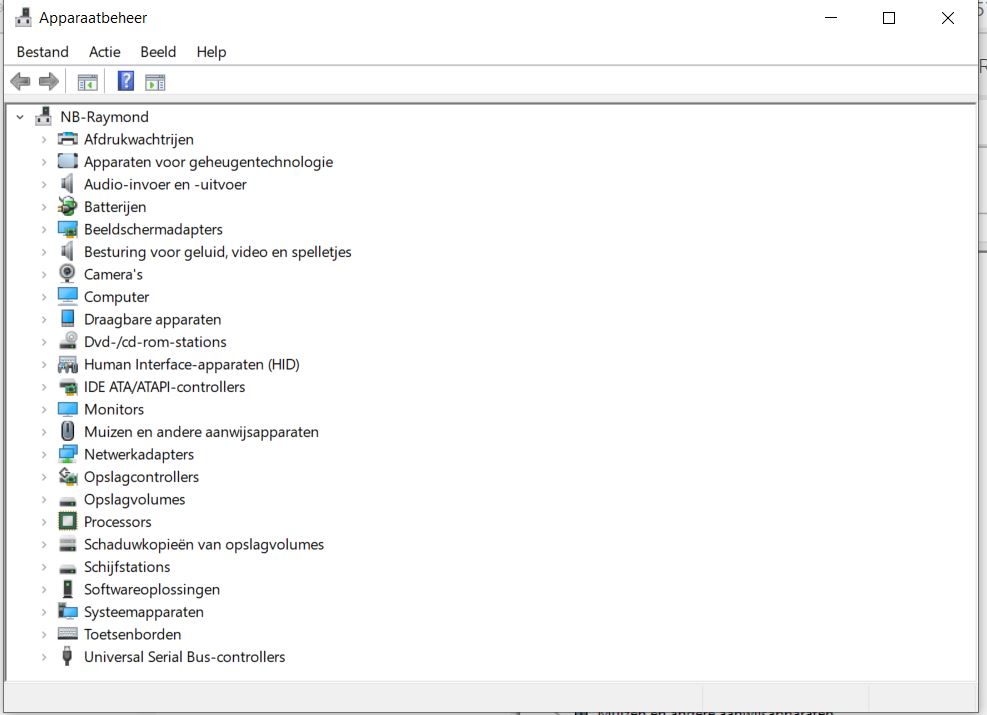This screenshot has width=987, height=715.
Task: Select Audio-invoer en -uitvoer entry
Action: click(x=165, y=184)
